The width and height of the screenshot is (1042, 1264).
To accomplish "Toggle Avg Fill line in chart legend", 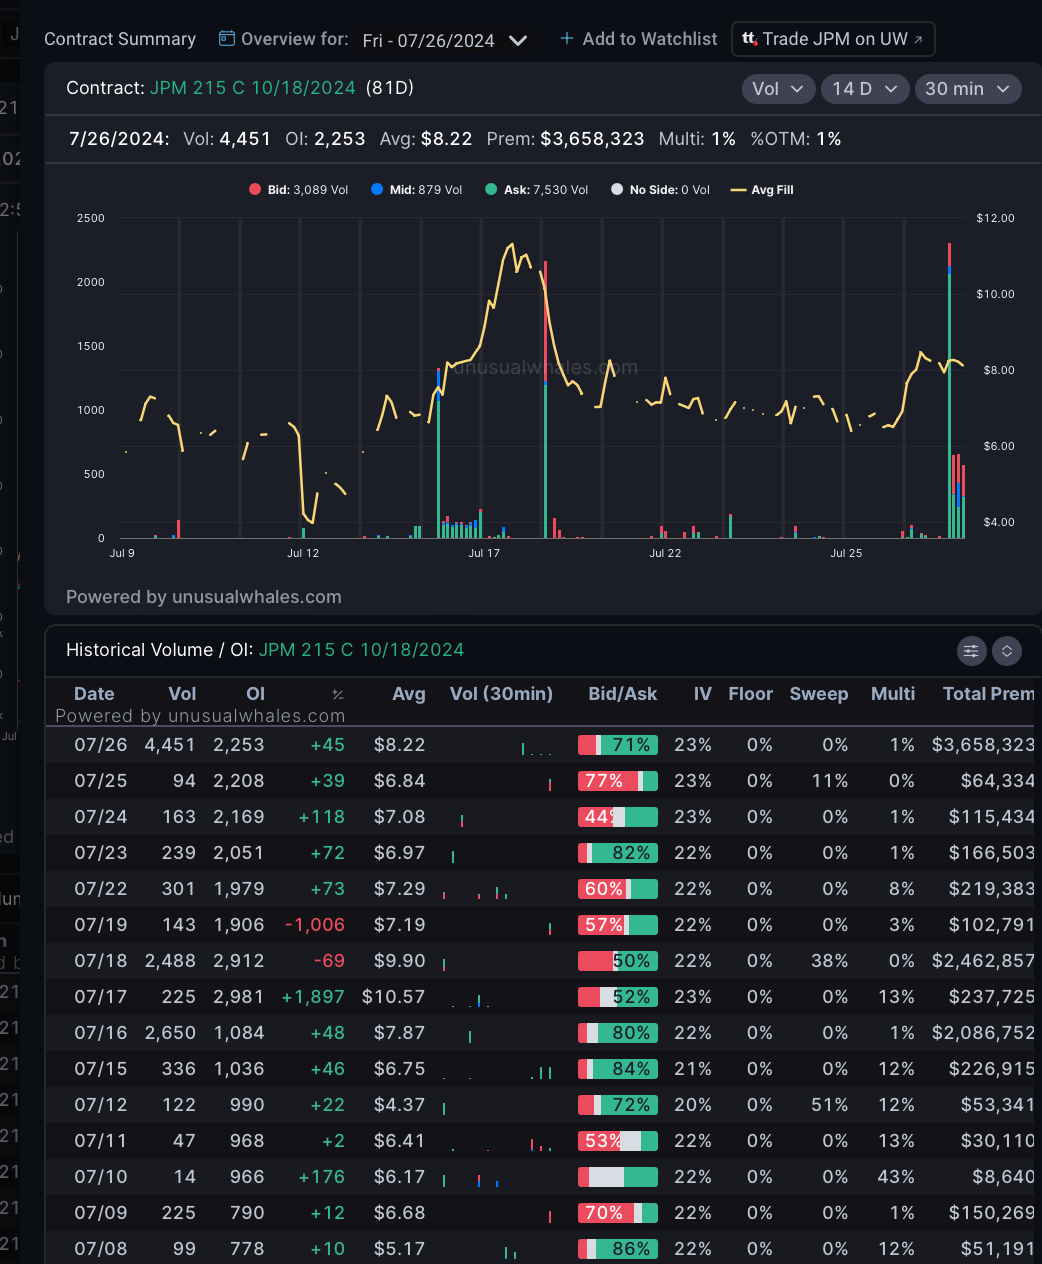I will [762, 190].
